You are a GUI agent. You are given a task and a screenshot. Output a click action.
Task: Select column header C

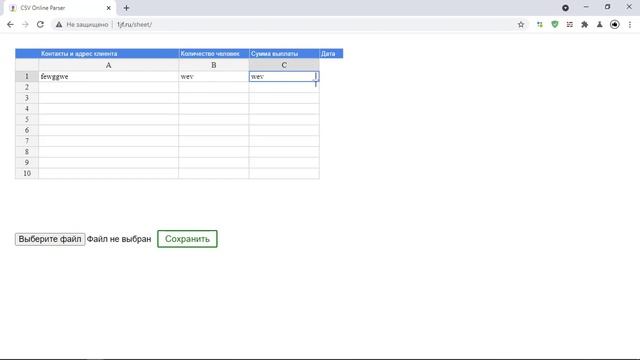(x=284, y=65)
